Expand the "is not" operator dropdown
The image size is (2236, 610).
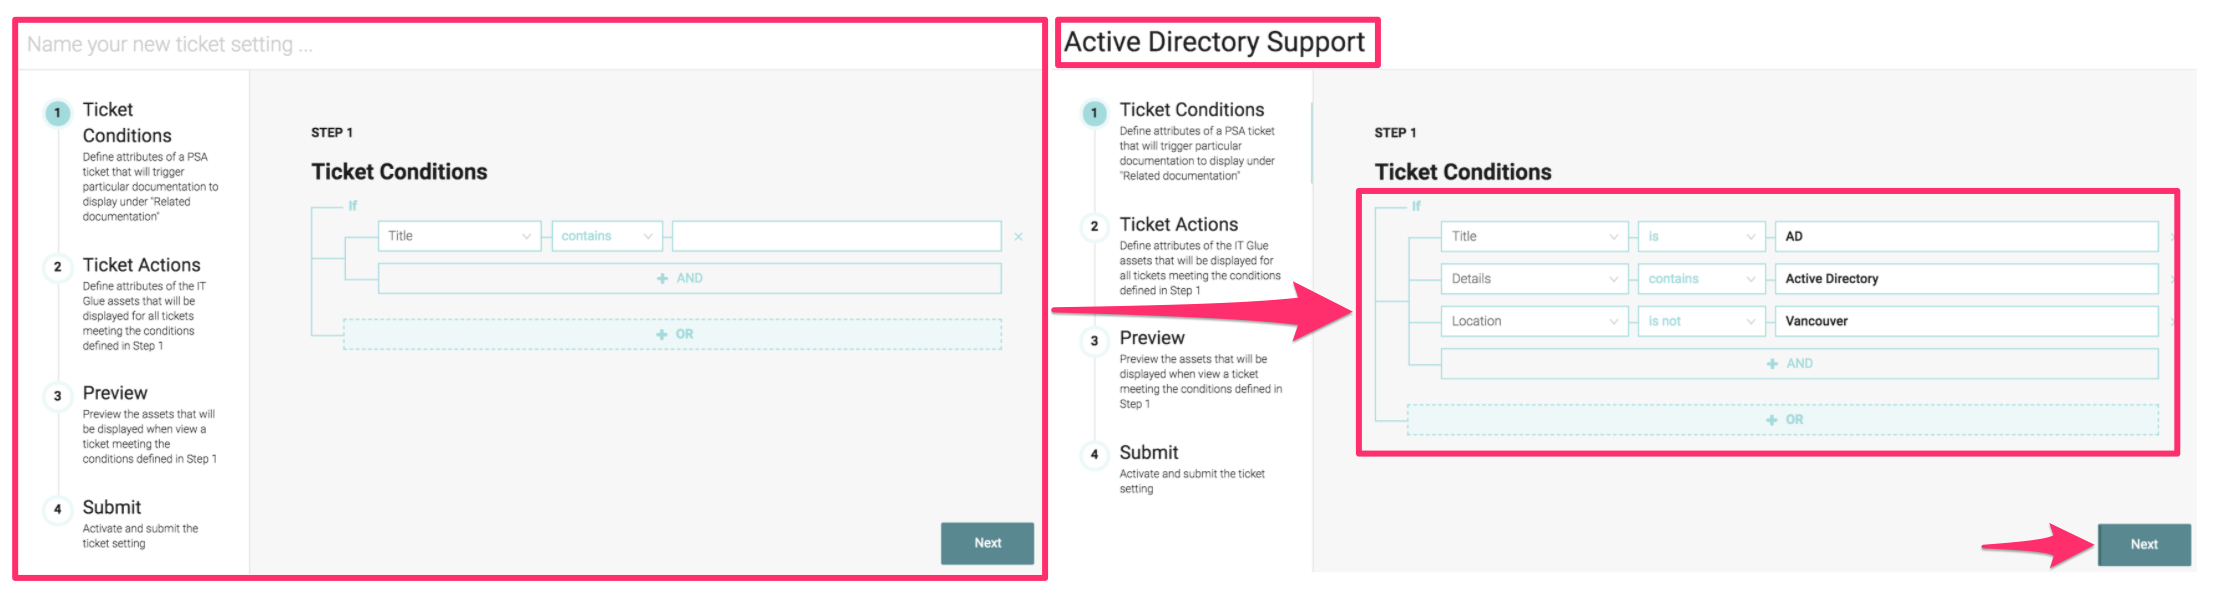[1701, 321]
